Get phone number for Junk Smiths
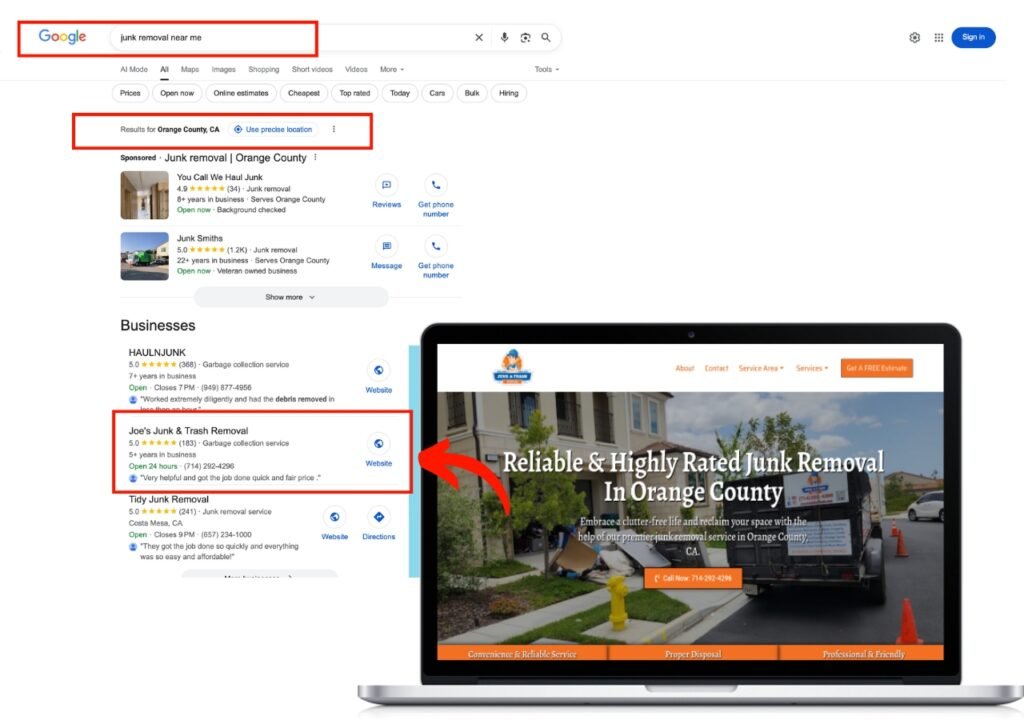 (x=436, y=257)
